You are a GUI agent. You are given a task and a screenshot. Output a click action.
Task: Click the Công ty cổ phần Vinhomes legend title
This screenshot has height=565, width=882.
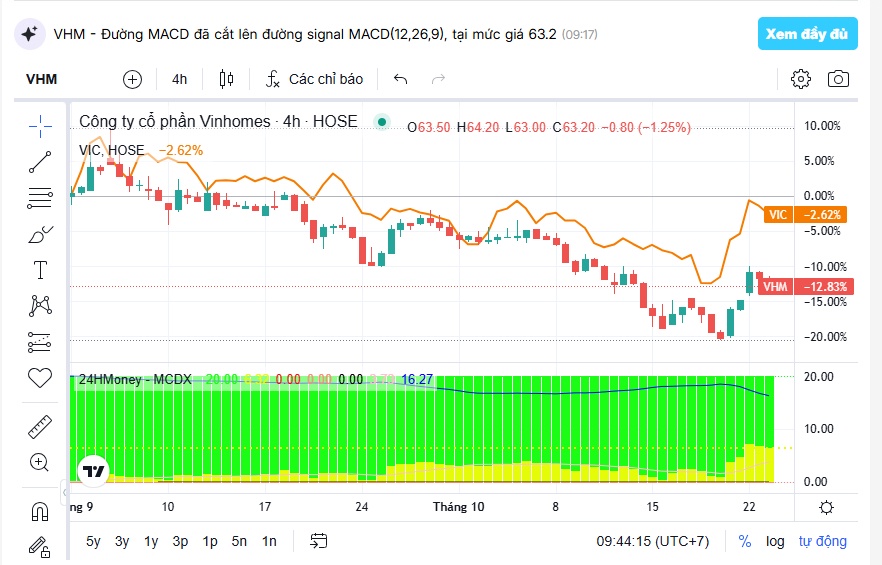click(x=218, y=122)
